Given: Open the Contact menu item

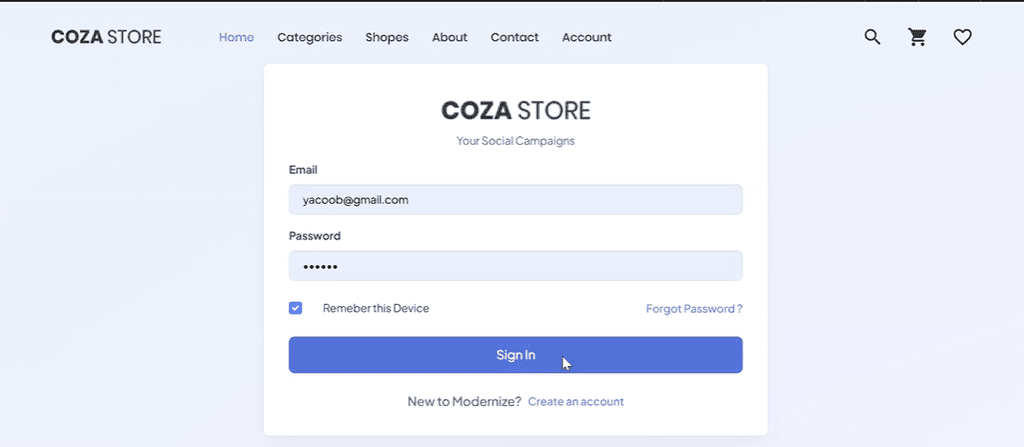Looking at the screenshot, I should (x=514, y=37).
